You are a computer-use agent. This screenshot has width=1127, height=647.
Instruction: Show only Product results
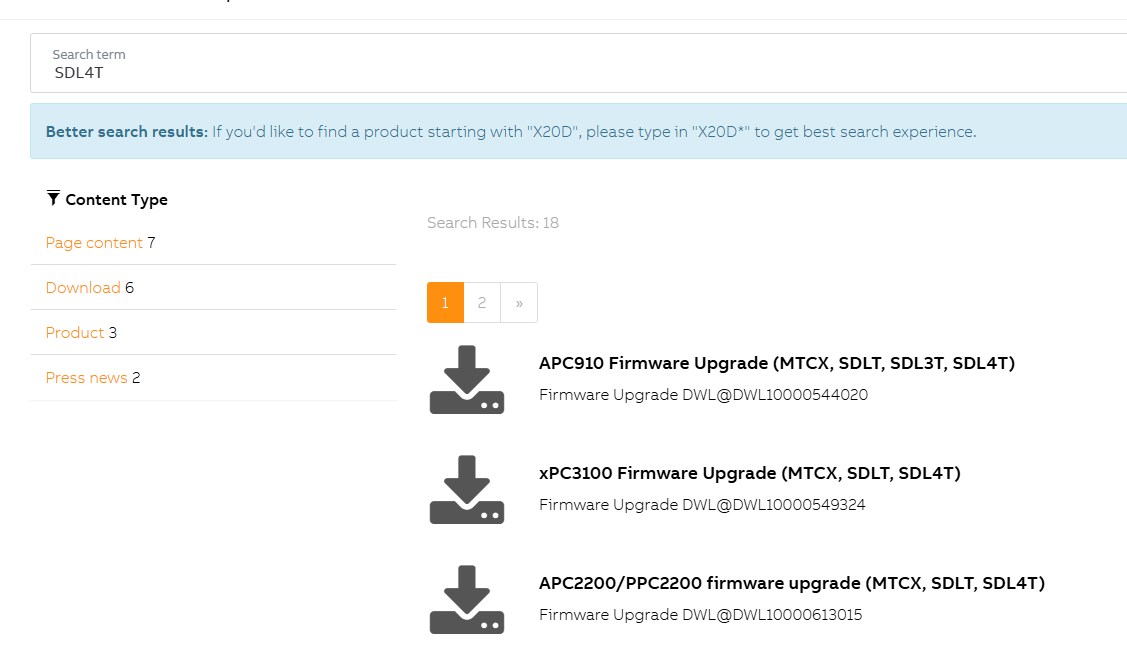coord(75,333)
